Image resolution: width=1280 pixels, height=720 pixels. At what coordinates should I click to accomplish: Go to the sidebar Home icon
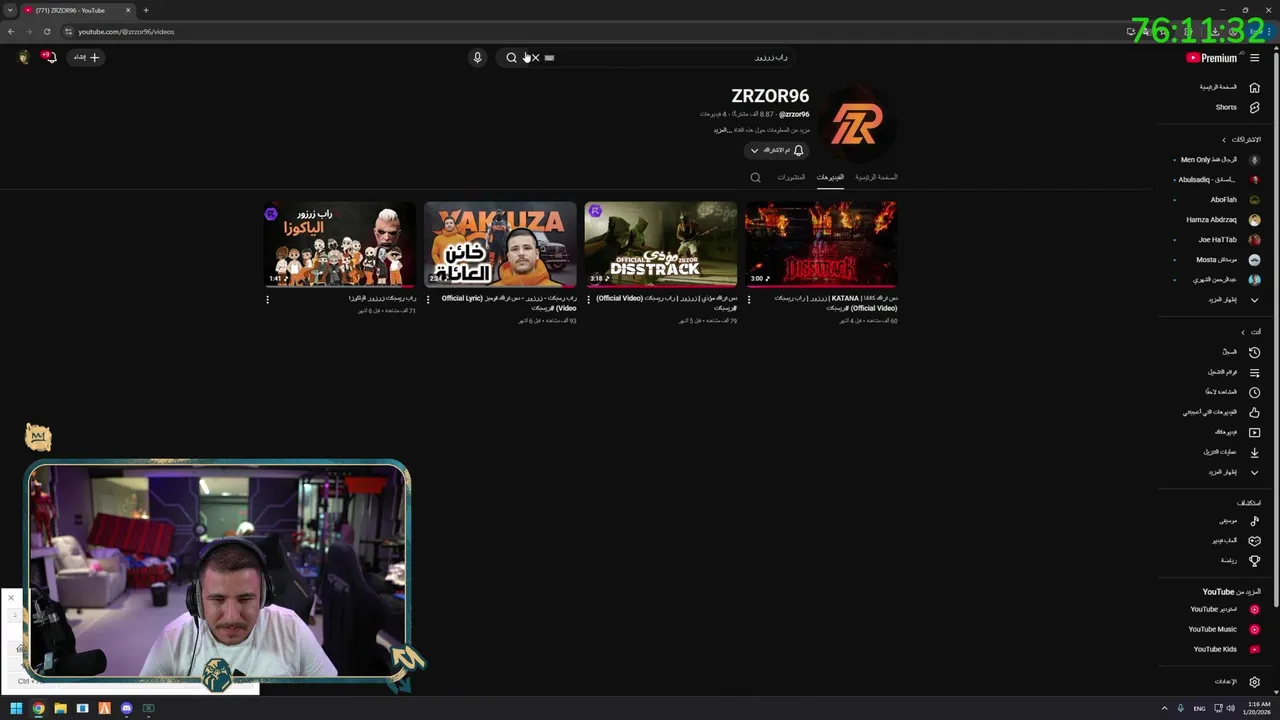click(1254, 87)
